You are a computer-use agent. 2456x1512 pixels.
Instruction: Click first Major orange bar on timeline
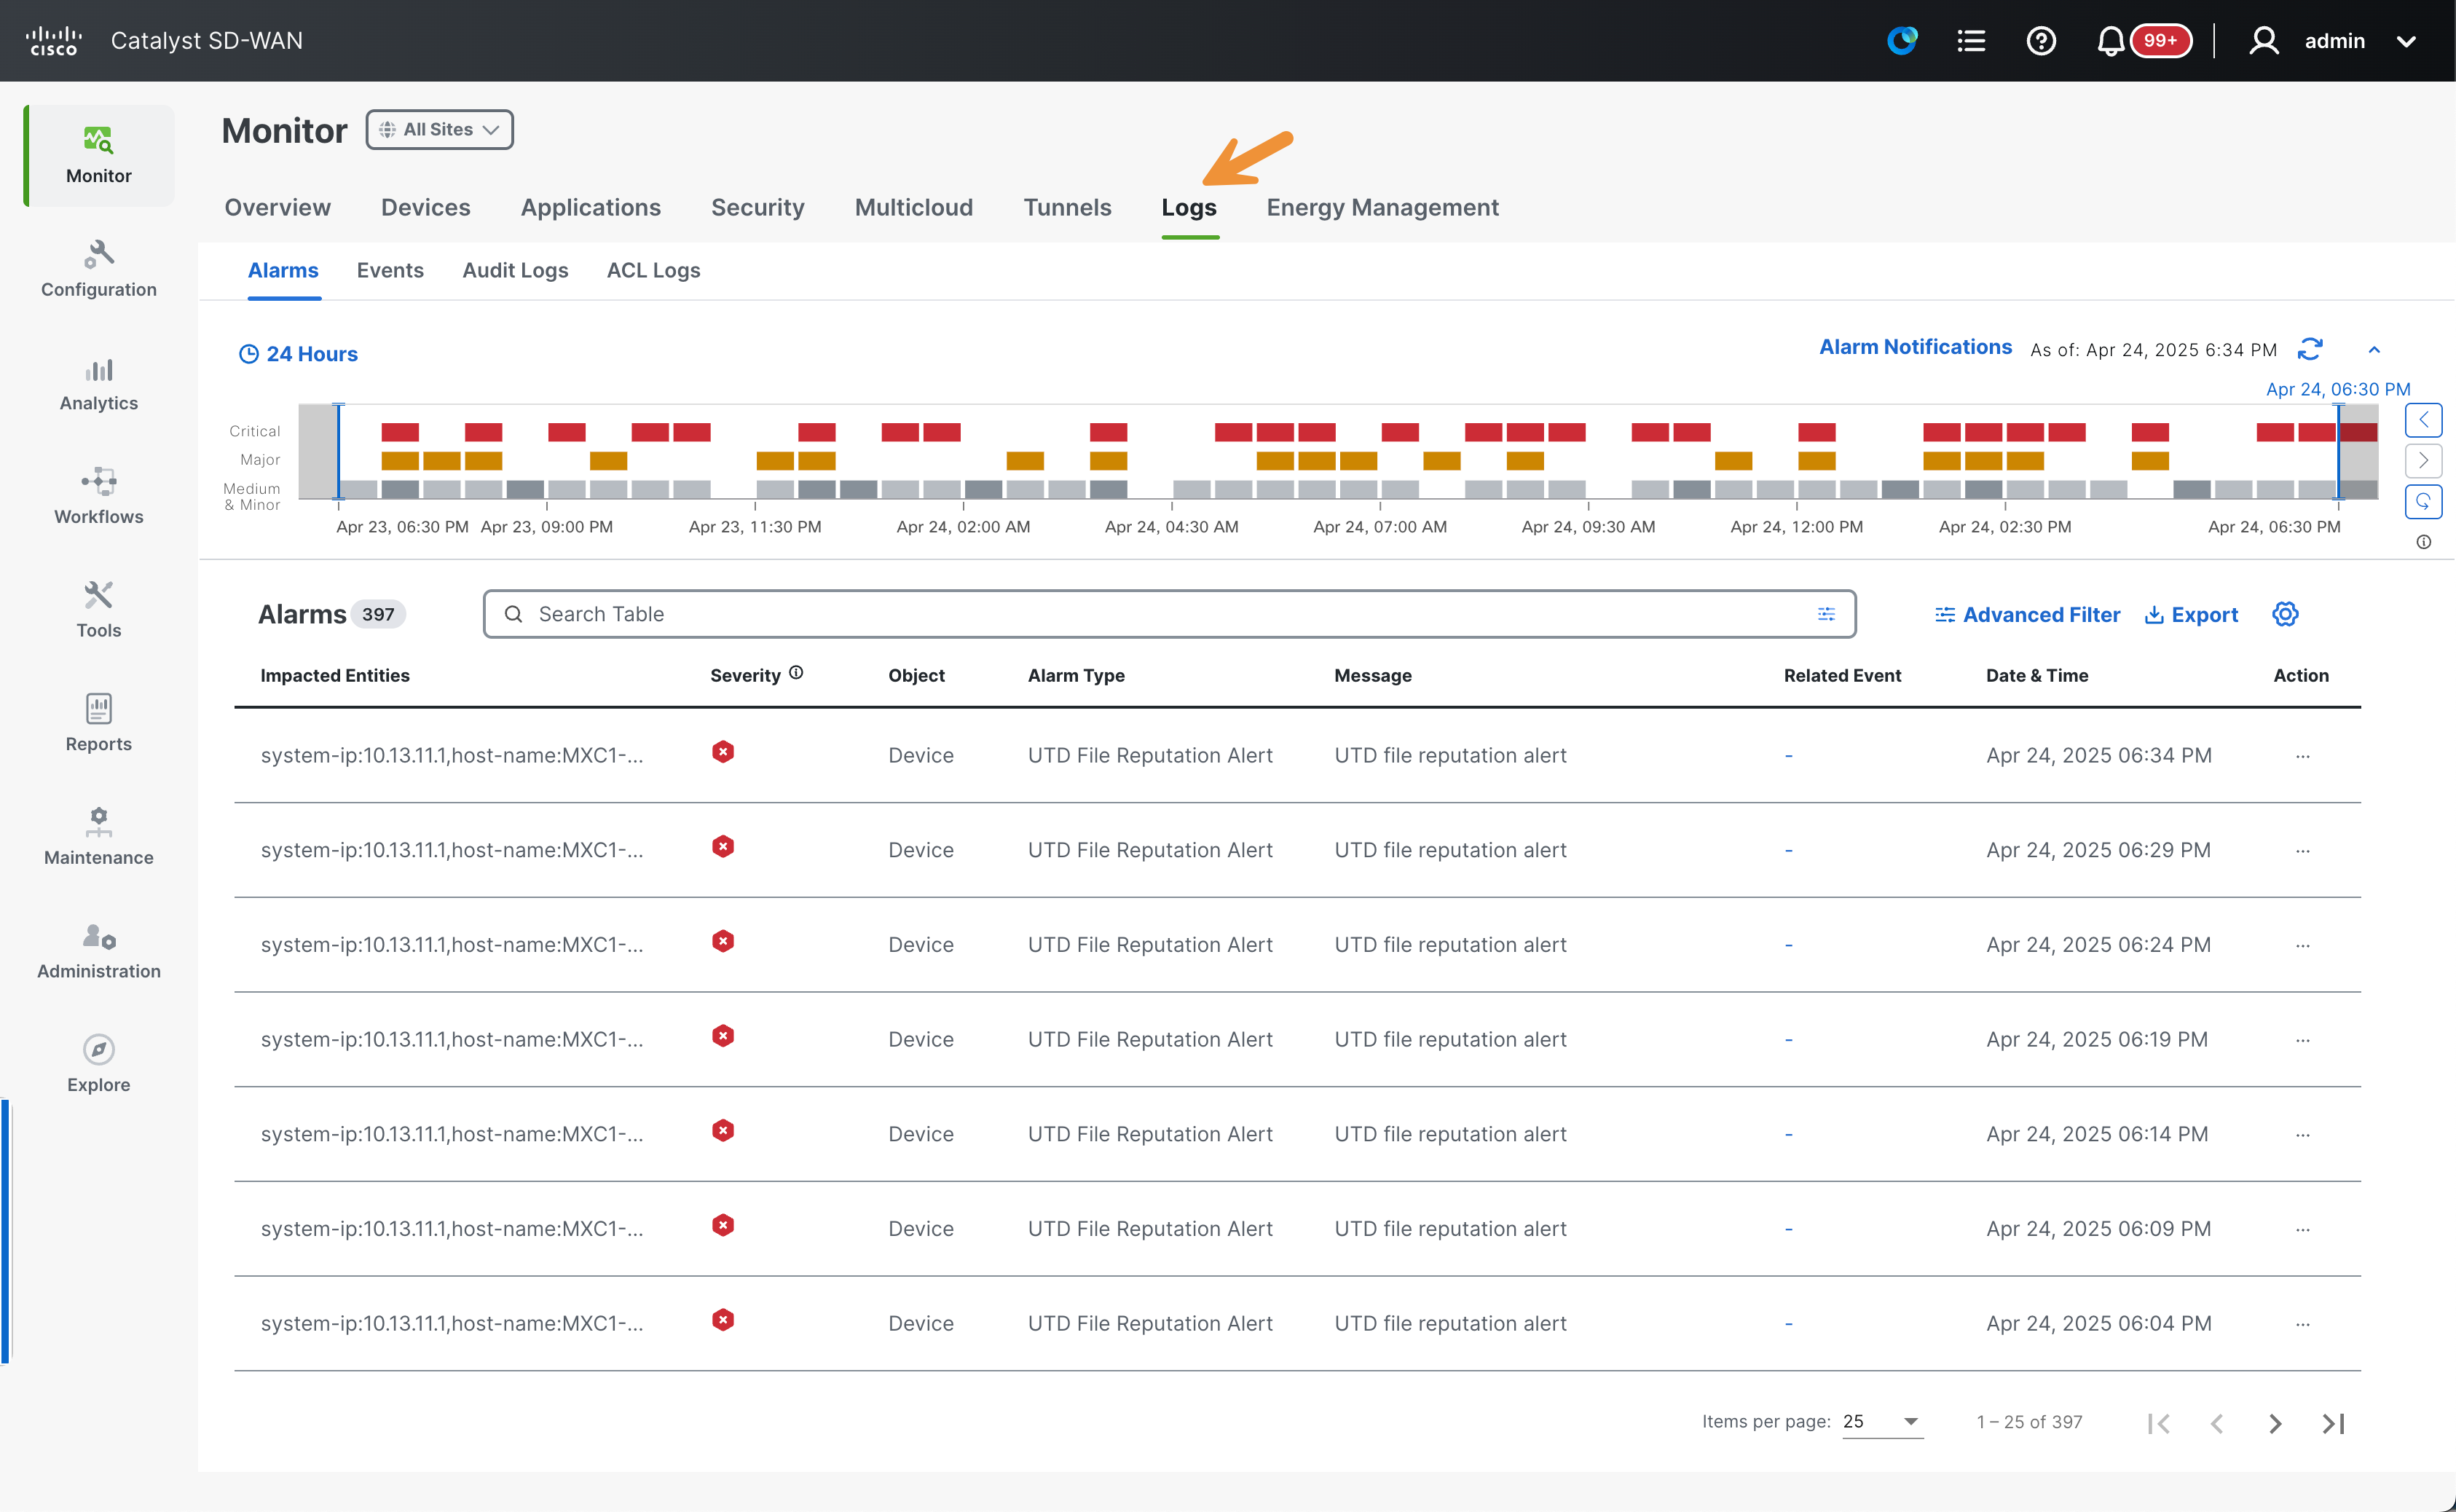400,461
